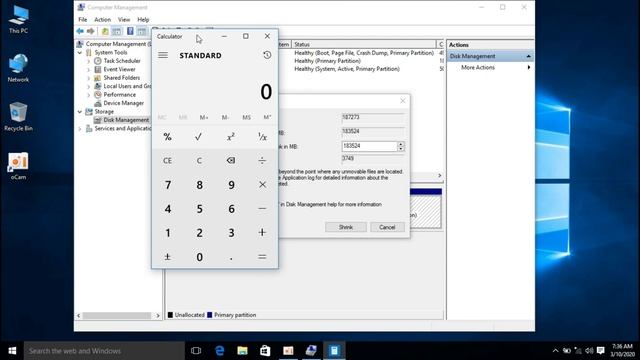The image size is (640, 360).
Task: Click the digit 5 key
Action: (199, 209)
